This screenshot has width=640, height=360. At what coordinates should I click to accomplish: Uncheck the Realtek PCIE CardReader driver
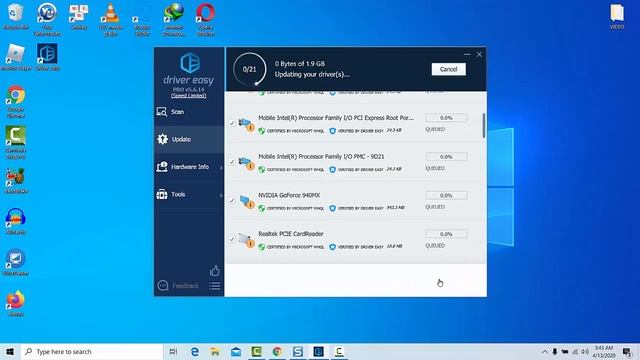pos(232,239)
